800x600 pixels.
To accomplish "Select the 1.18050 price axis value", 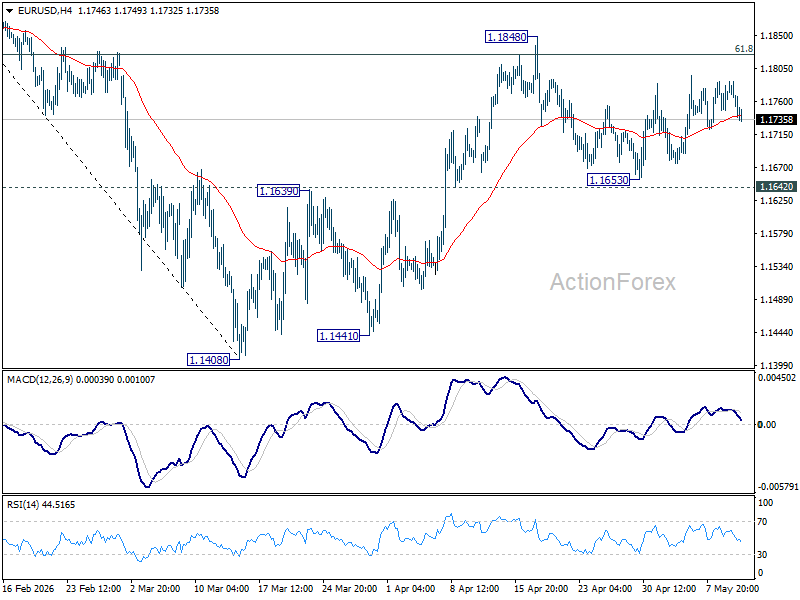I will coord(777,69).
